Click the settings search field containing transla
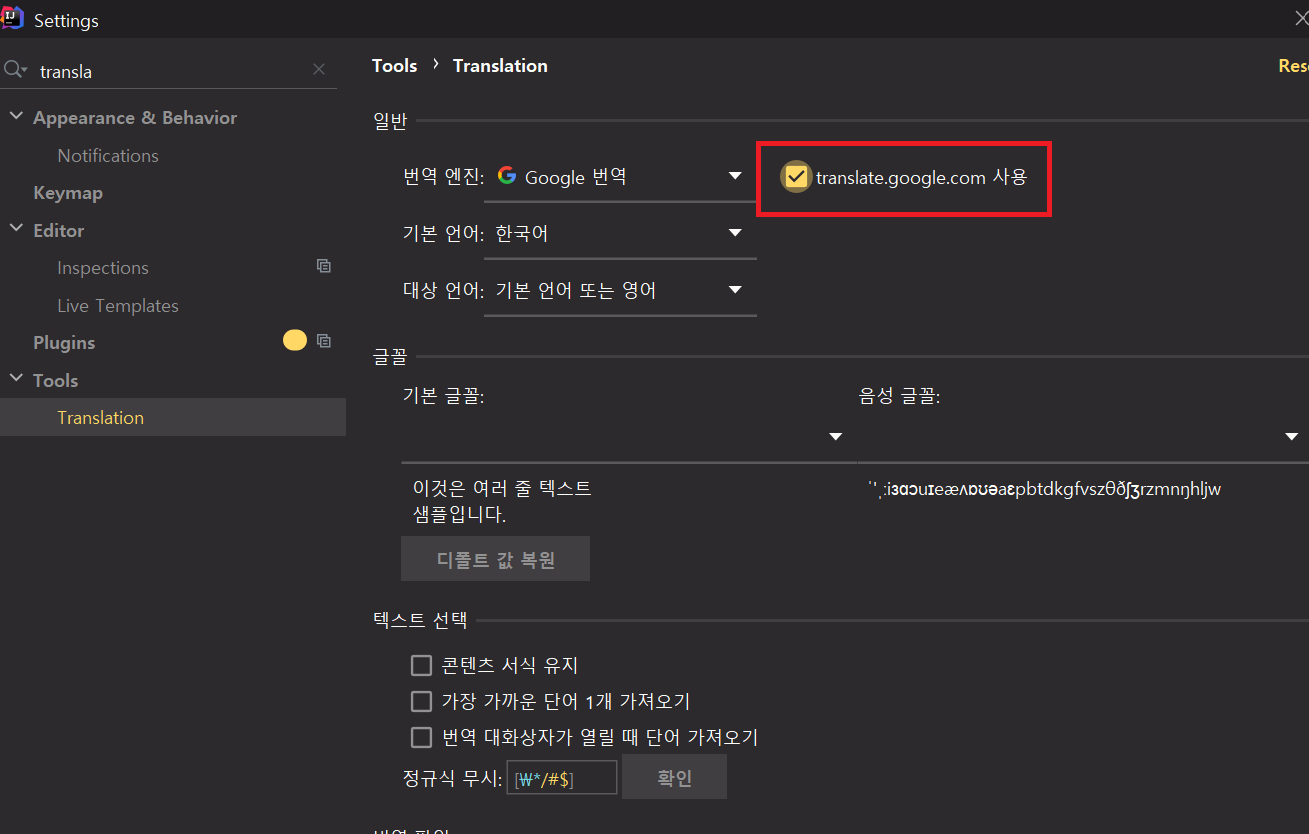Image resolution: width=1309 pixels, height=834 pixels. [x=170, y=70]
